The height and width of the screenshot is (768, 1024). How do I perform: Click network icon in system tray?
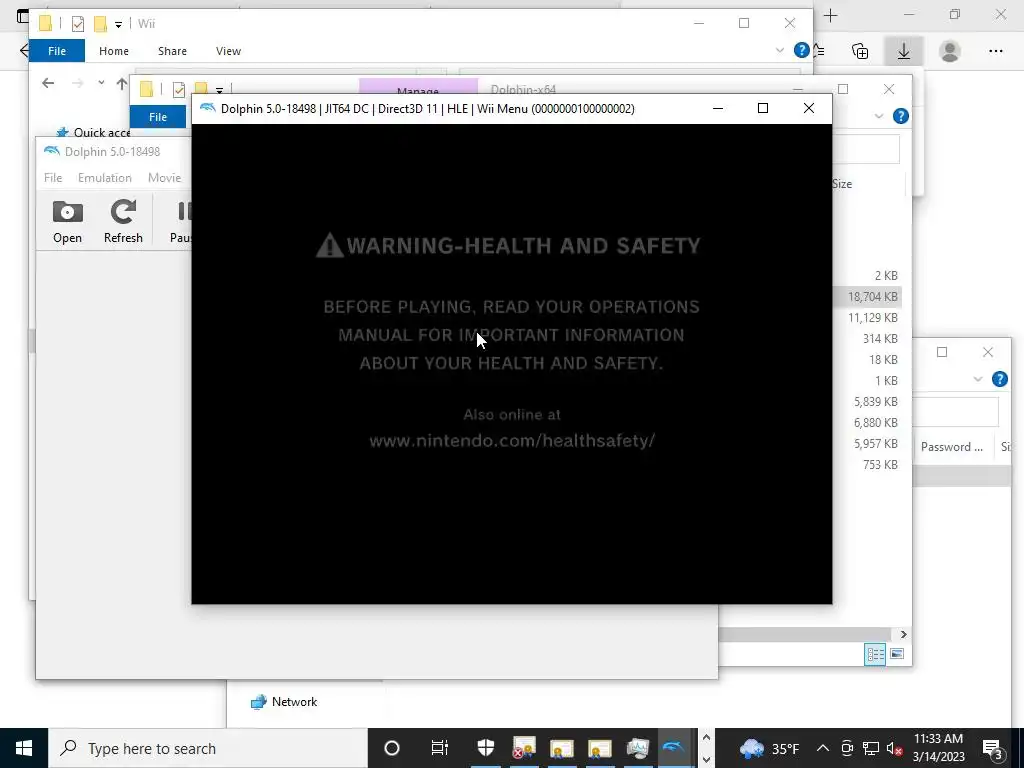pyautogui.click(x=871, y=748)
